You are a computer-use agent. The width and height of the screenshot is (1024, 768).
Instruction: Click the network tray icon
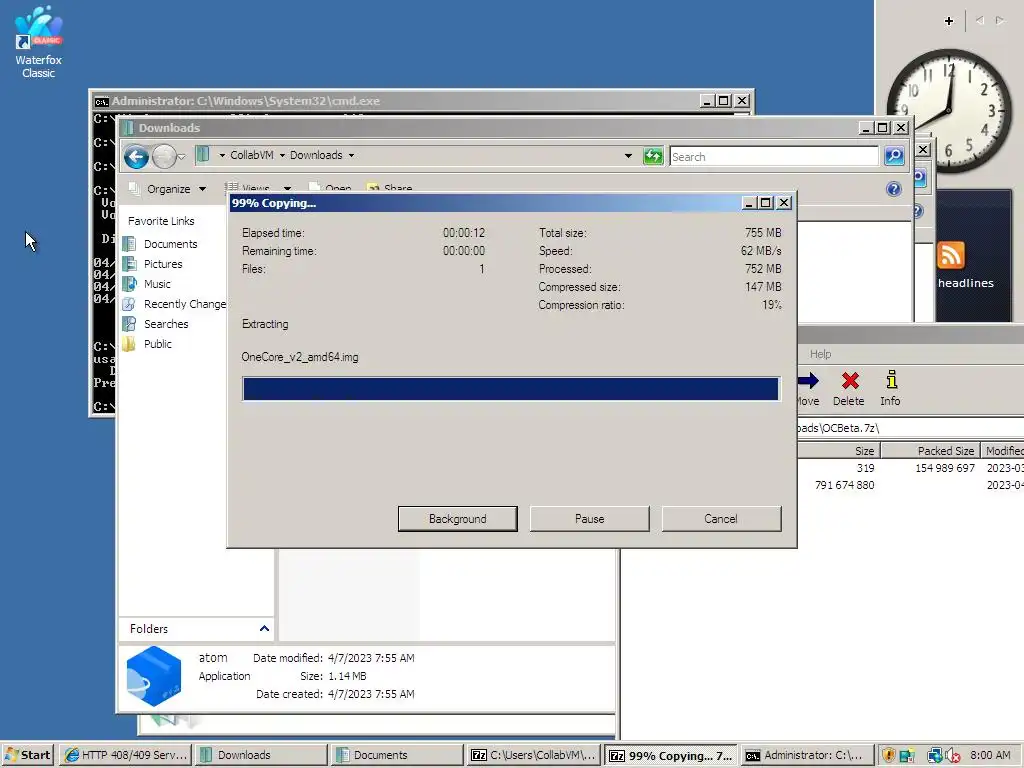coord(935,755)
